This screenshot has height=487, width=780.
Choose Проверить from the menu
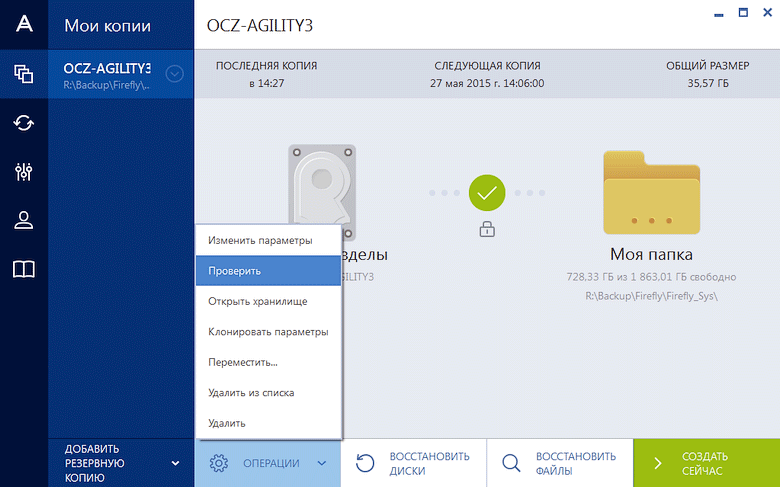[x=268, y=271]
